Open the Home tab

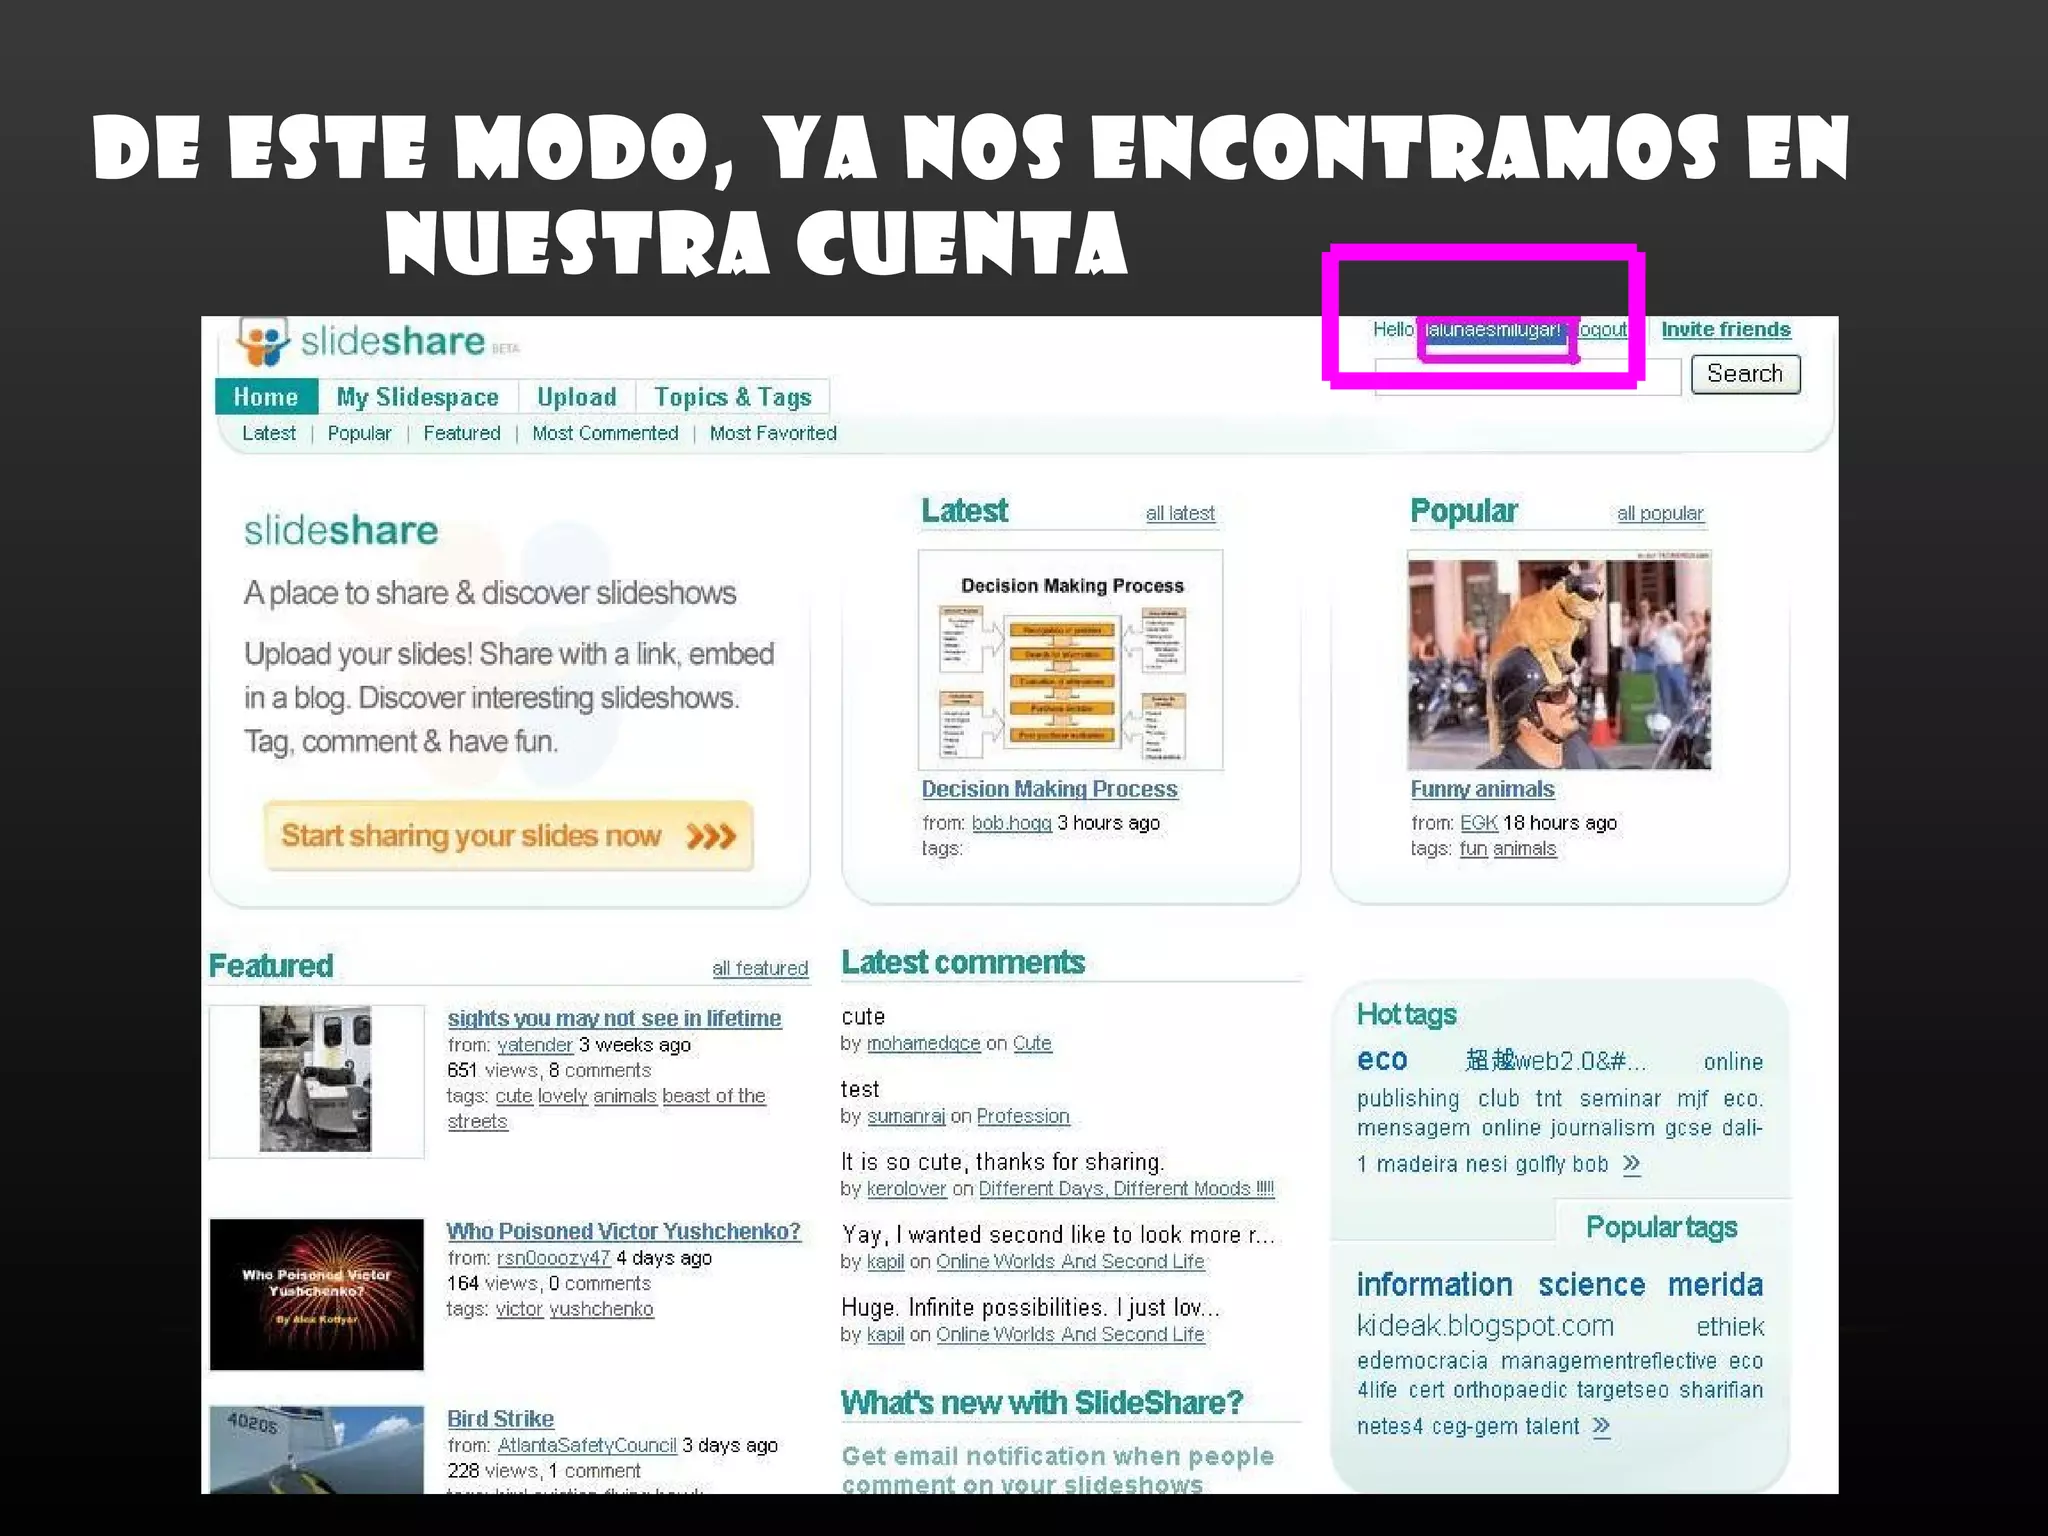[x=266, y=397]
